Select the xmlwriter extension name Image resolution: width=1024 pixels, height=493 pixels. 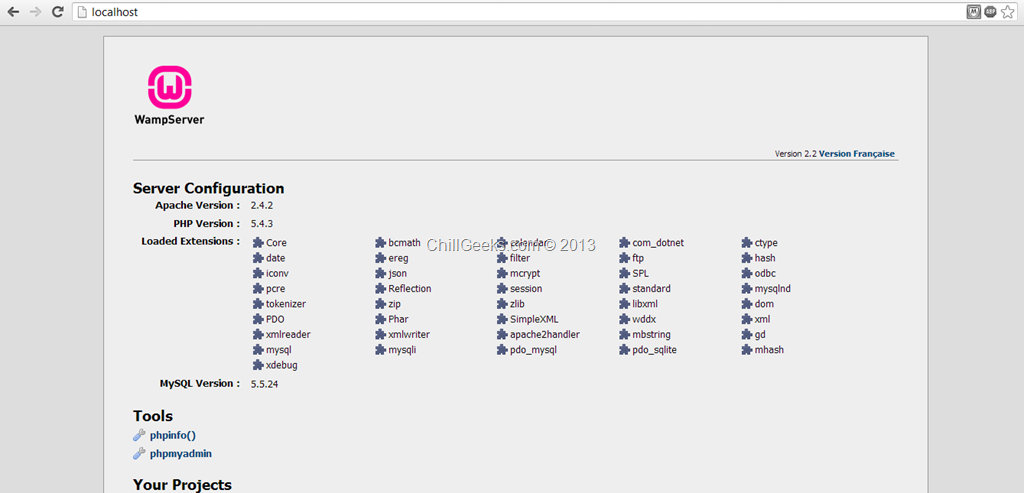click(x=409, y=334)
